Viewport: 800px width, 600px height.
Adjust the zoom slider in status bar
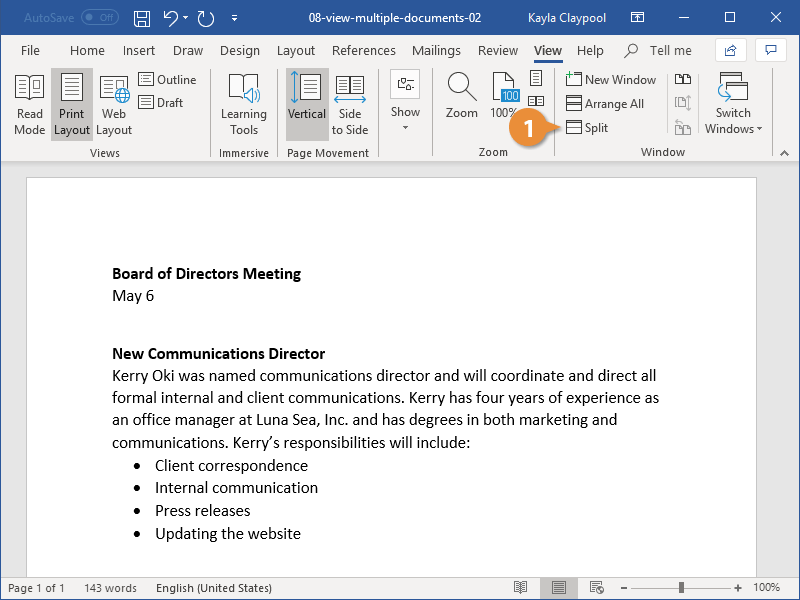681,588
